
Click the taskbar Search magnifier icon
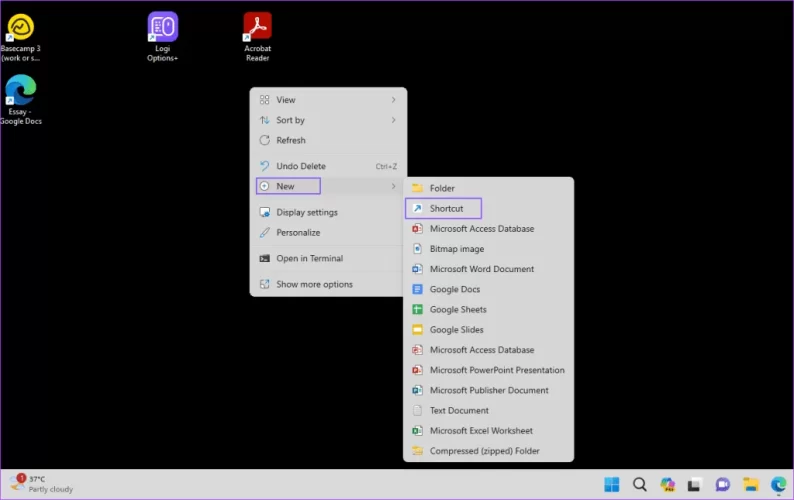[640, 485]
